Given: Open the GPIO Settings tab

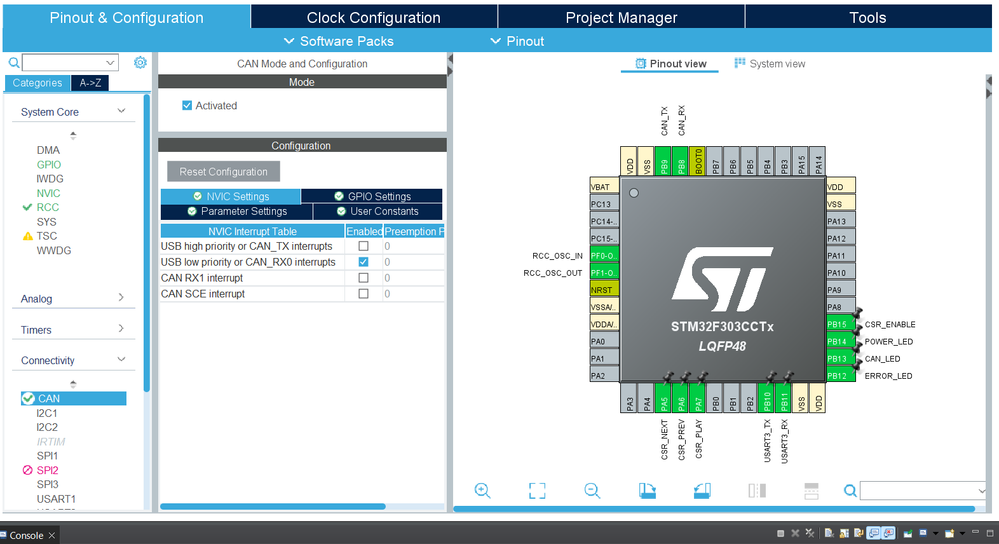Looking at the screenshot, I should (x=371, y=196).
